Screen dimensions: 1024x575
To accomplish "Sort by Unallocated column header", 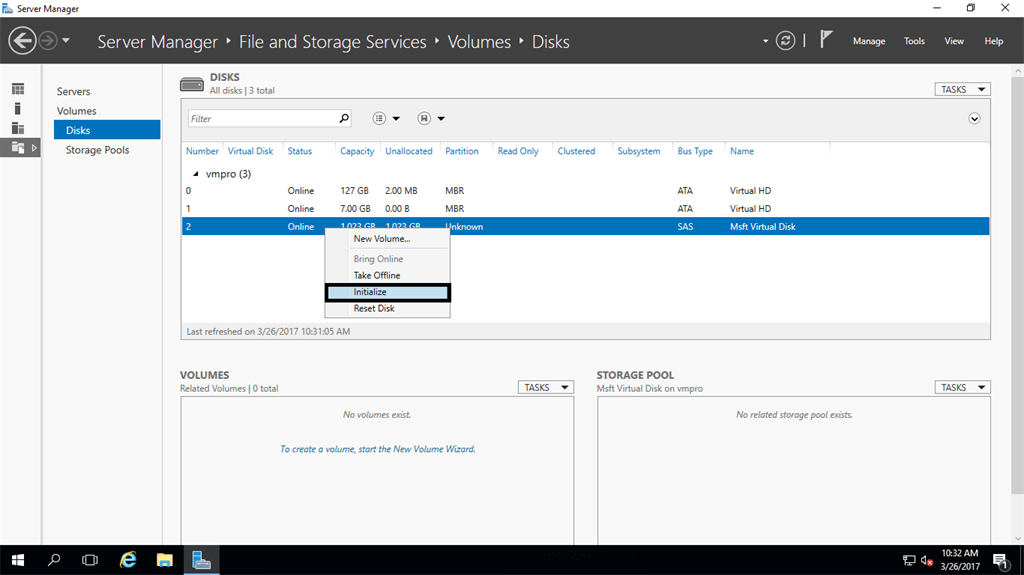I will 409,151.
